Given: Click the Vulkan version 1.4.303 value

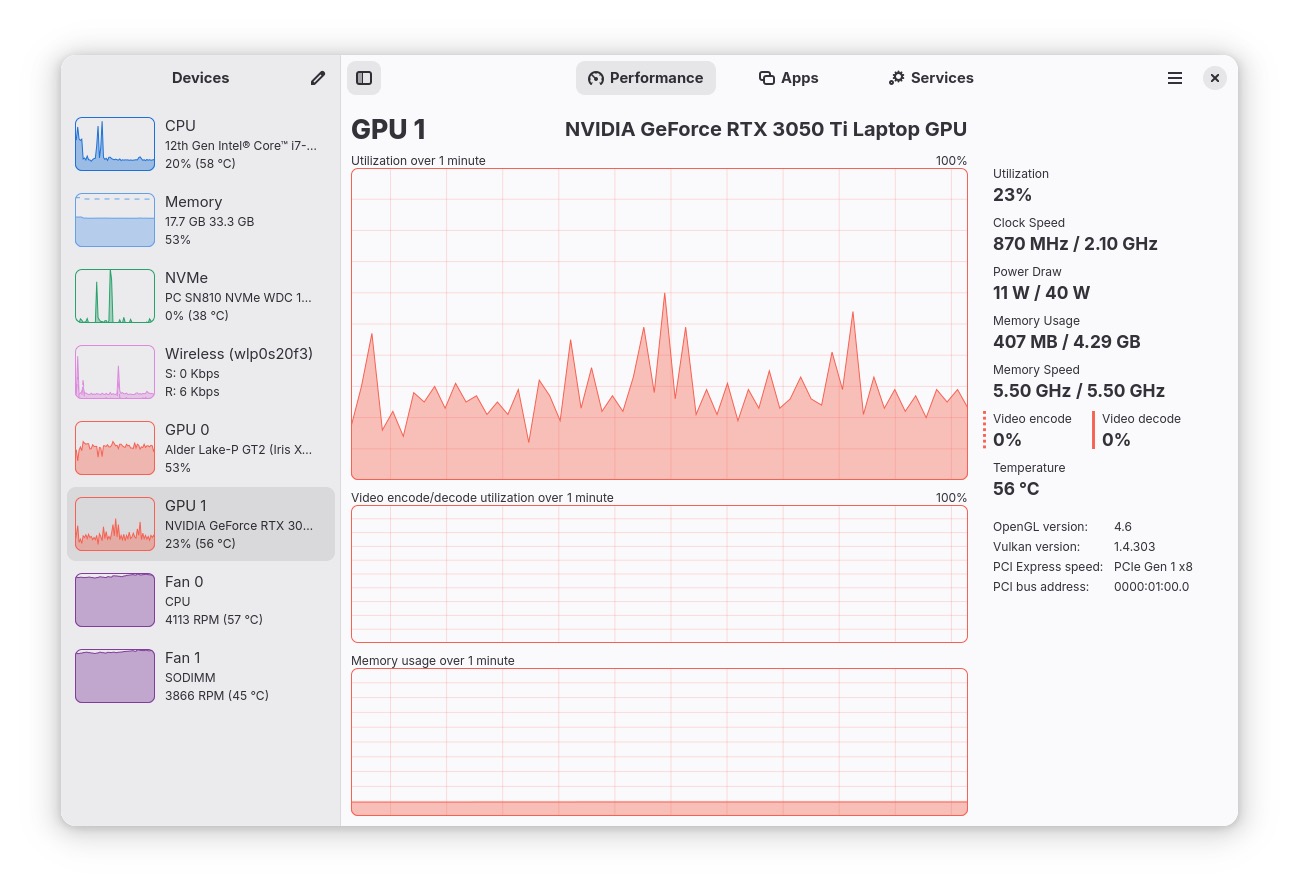Looking at the screenshot, I should click(x=1135, y=547).
